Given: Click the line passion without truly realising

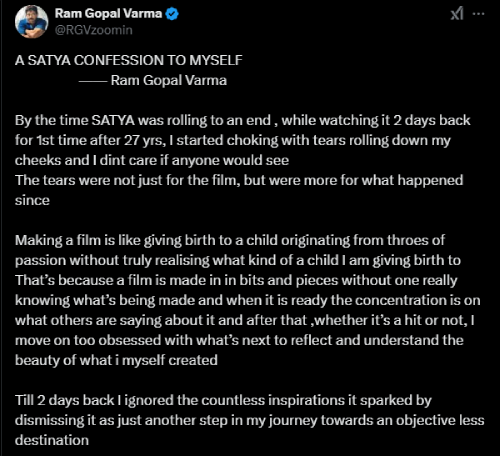Looking at the screenshot, I should pos(238,260).
